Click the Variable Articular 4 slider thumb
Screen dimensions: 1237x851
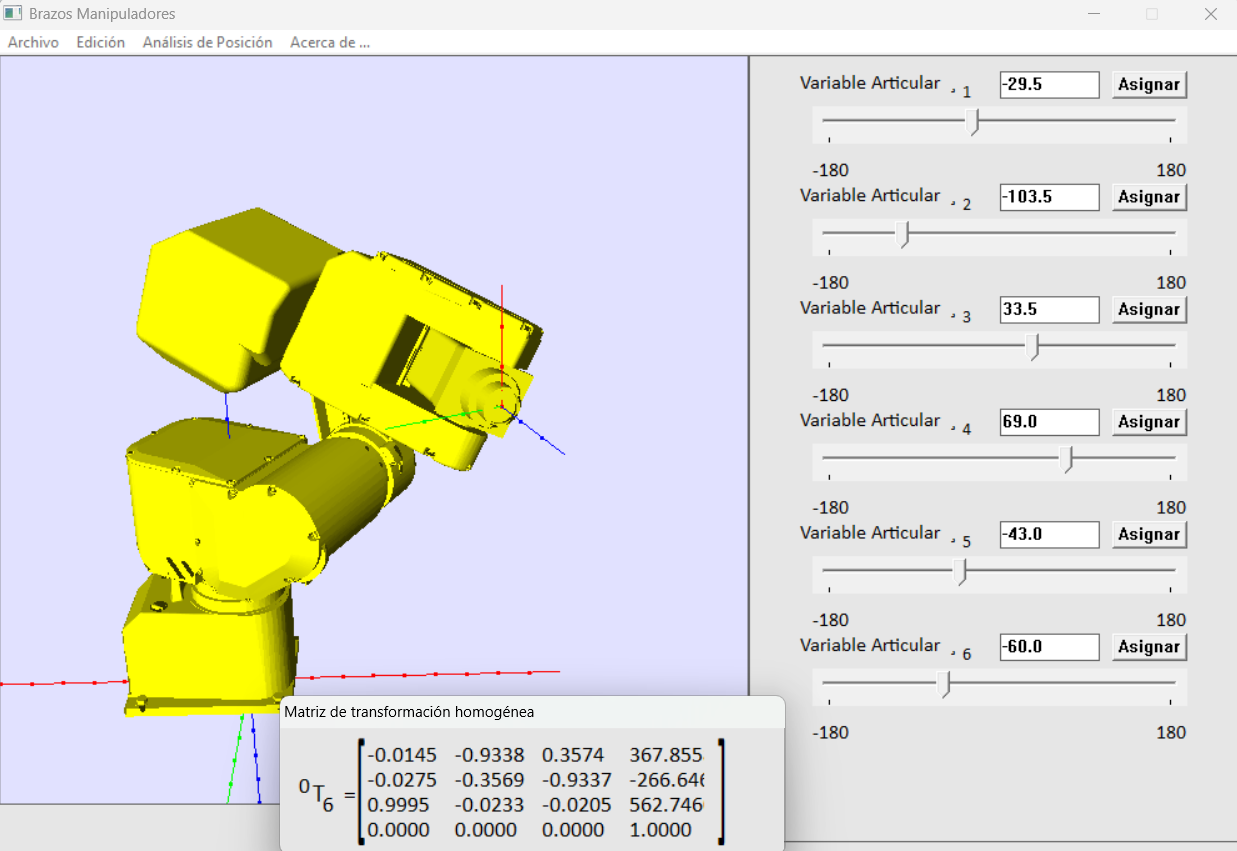tap(1067, 459)
